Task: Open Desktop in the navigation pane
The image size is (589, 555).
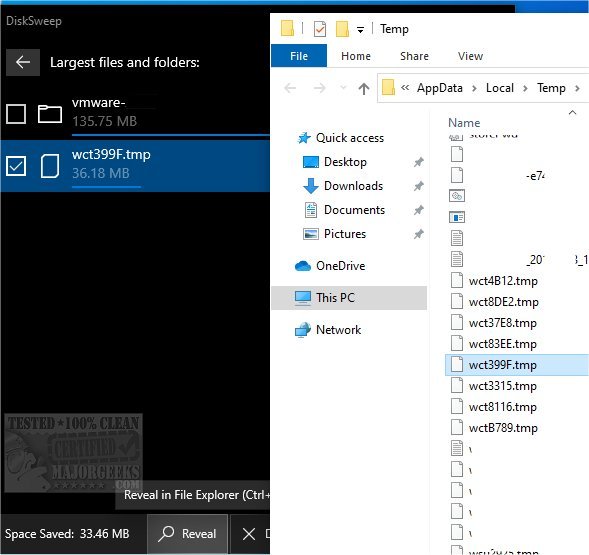Action: click(x=345, y=162)
